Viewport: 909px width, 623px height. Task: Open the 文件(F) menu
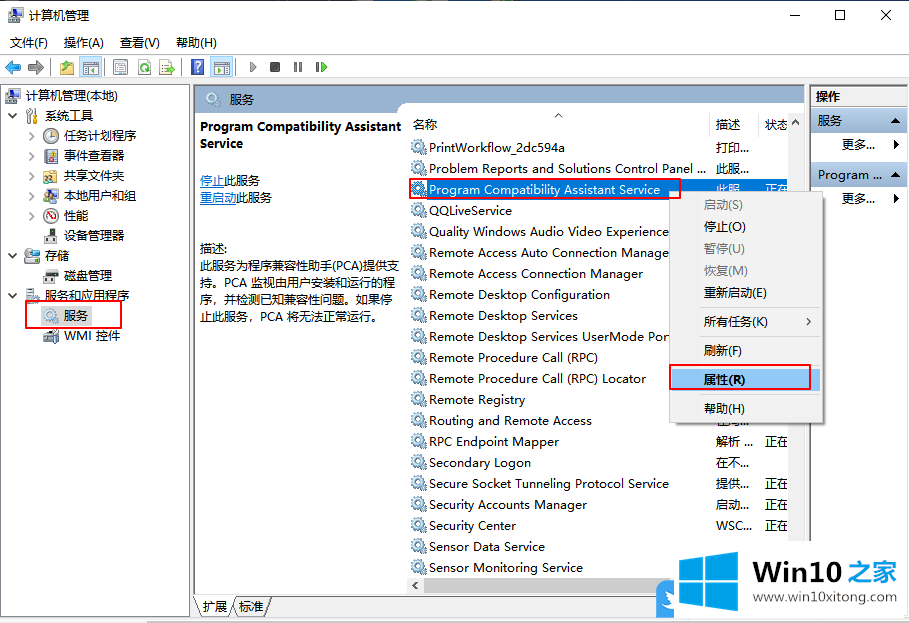[28, 42]
